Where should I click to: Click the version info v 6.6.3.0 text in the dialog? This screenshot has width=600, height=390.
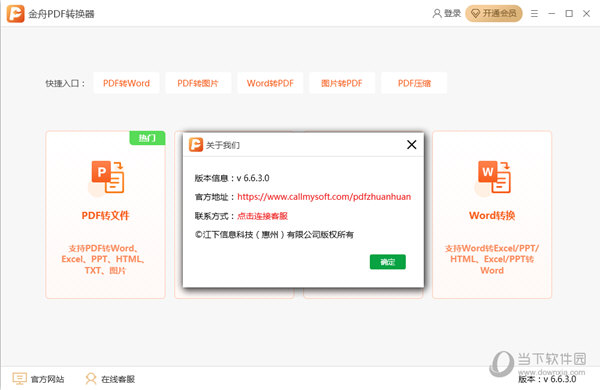click(x=232, y=178)
